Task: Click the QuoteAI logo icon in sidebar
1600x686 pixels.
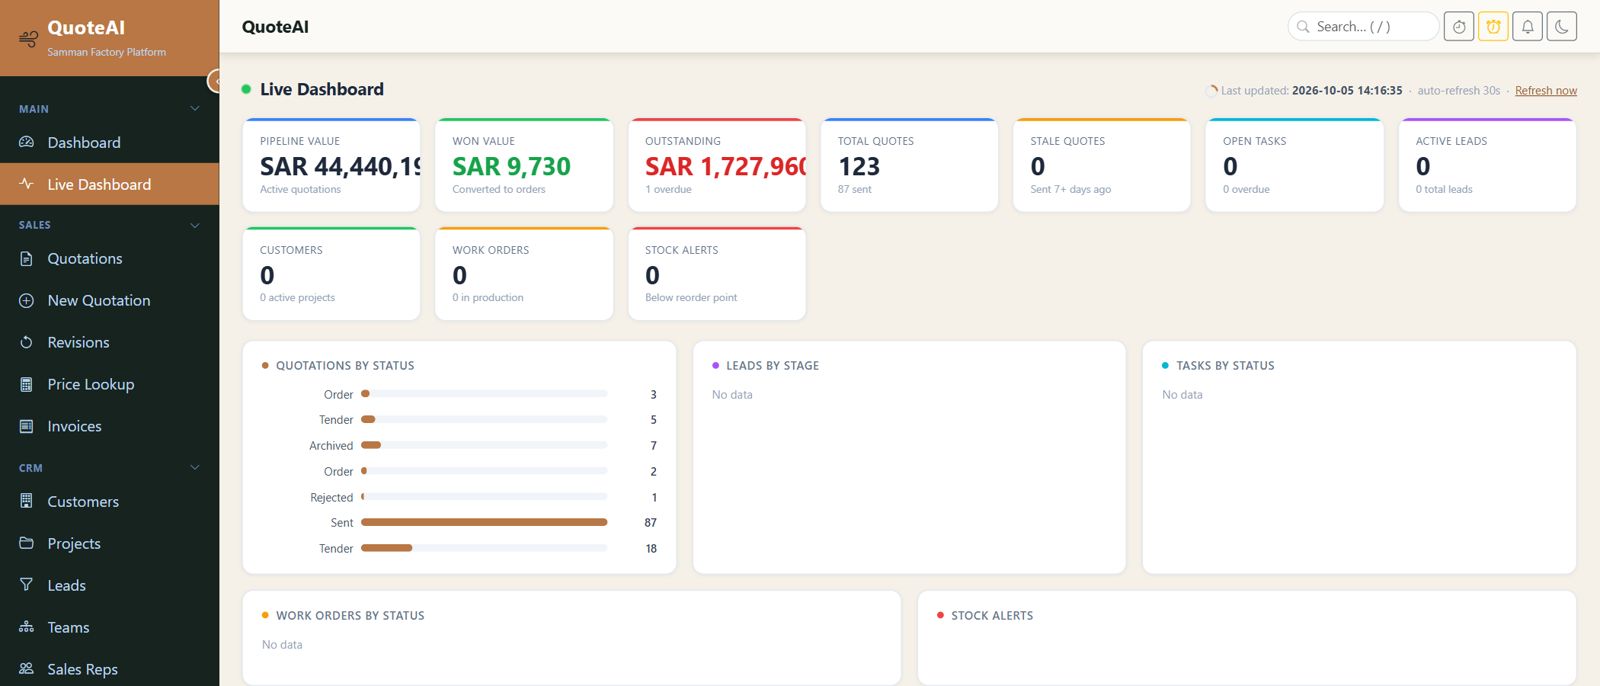Action: (x=28, y=39)
